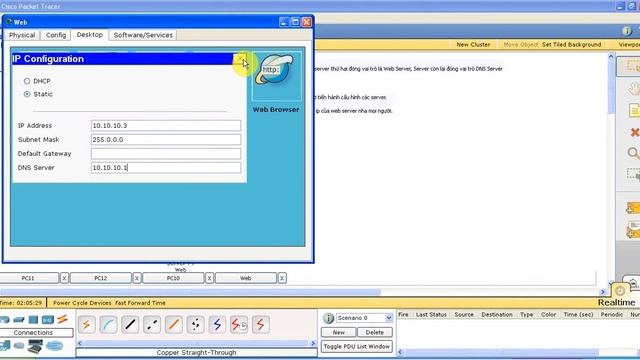Viewport: 640px width, 360px height.
Task: Click the Delete scenario button
Action: click(375, 333)
